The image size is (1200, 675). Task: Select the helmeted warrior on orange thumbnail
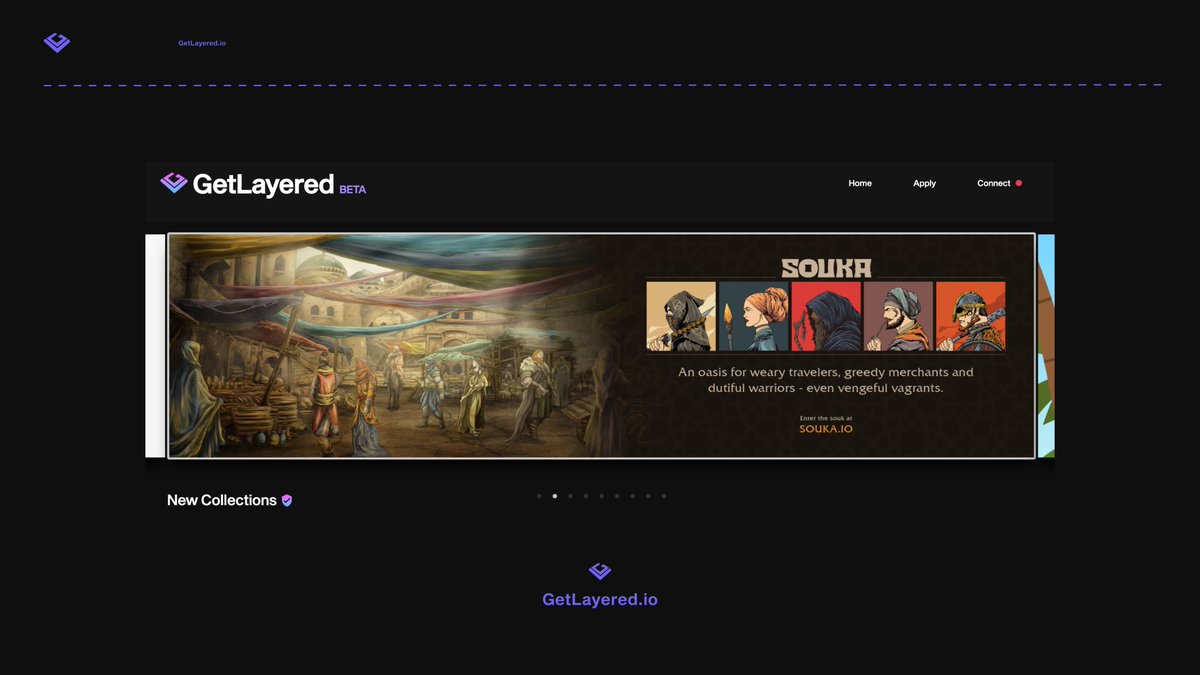pos(970,316)
